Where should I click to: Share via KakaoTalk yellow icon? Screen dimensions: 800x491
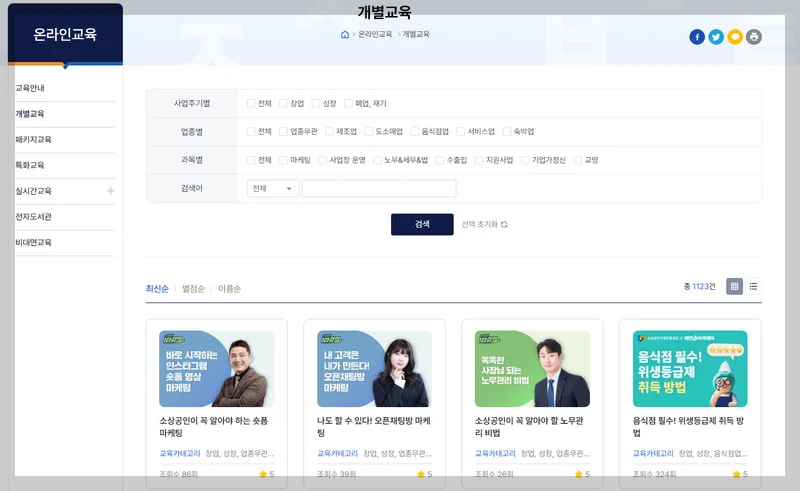coord(735,37)
